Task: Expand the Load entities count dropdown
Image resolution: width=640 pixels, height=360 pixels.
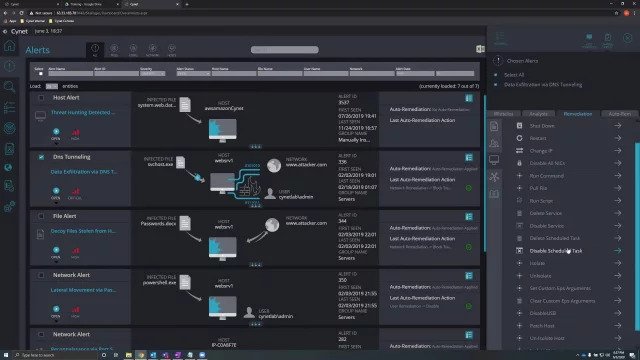Action: [52, 87]
